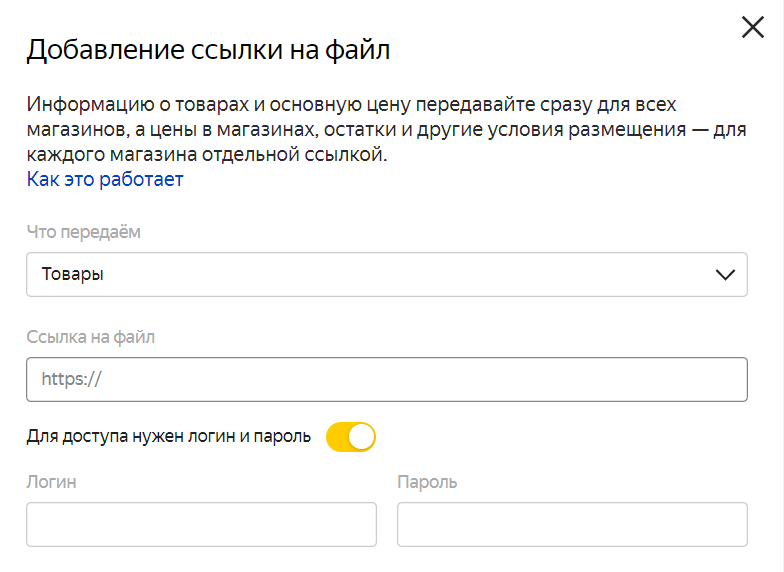The height and width of the screenshot is (572, 784).
Task: Open the "Как это работает" help link
Action: coord(105,180)
